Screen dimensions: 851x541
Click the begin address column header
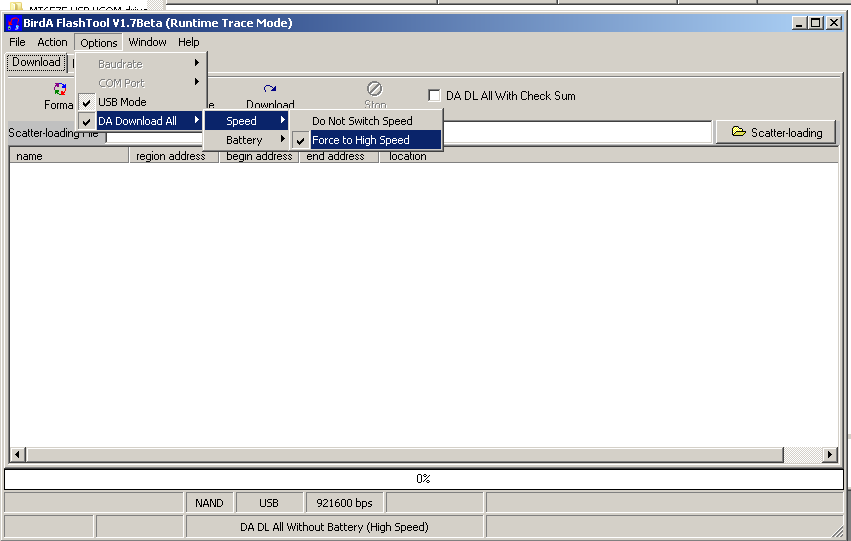click(x=259, y=156)
